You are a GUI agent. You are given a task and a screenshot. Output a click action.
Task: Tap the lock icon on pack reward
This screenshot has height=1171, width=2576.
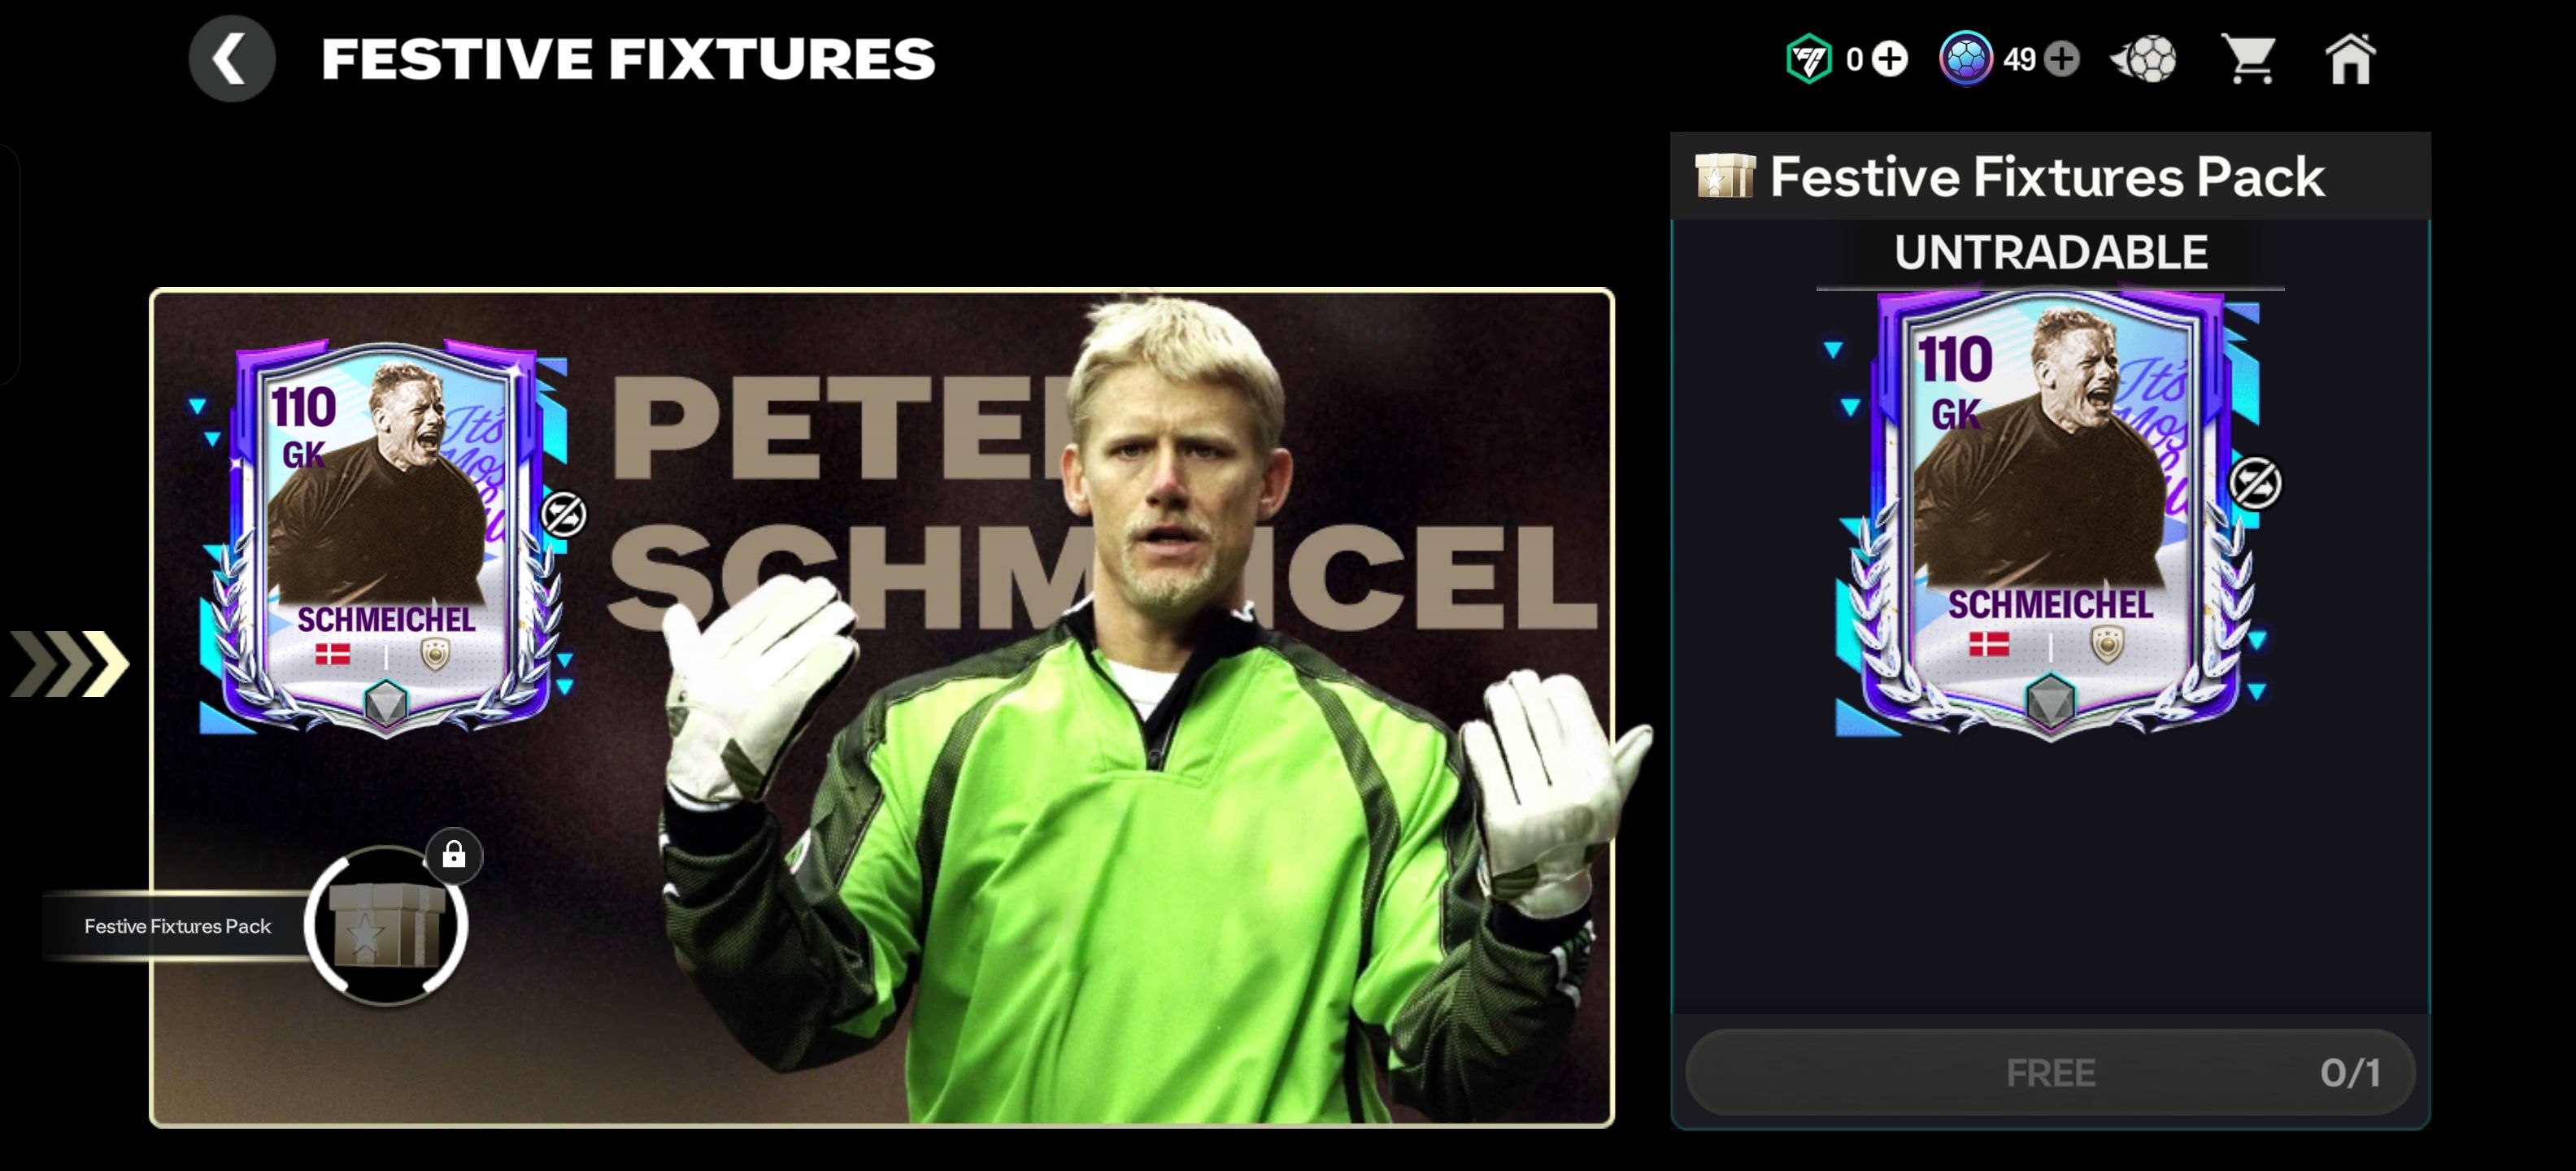[454, 855]
